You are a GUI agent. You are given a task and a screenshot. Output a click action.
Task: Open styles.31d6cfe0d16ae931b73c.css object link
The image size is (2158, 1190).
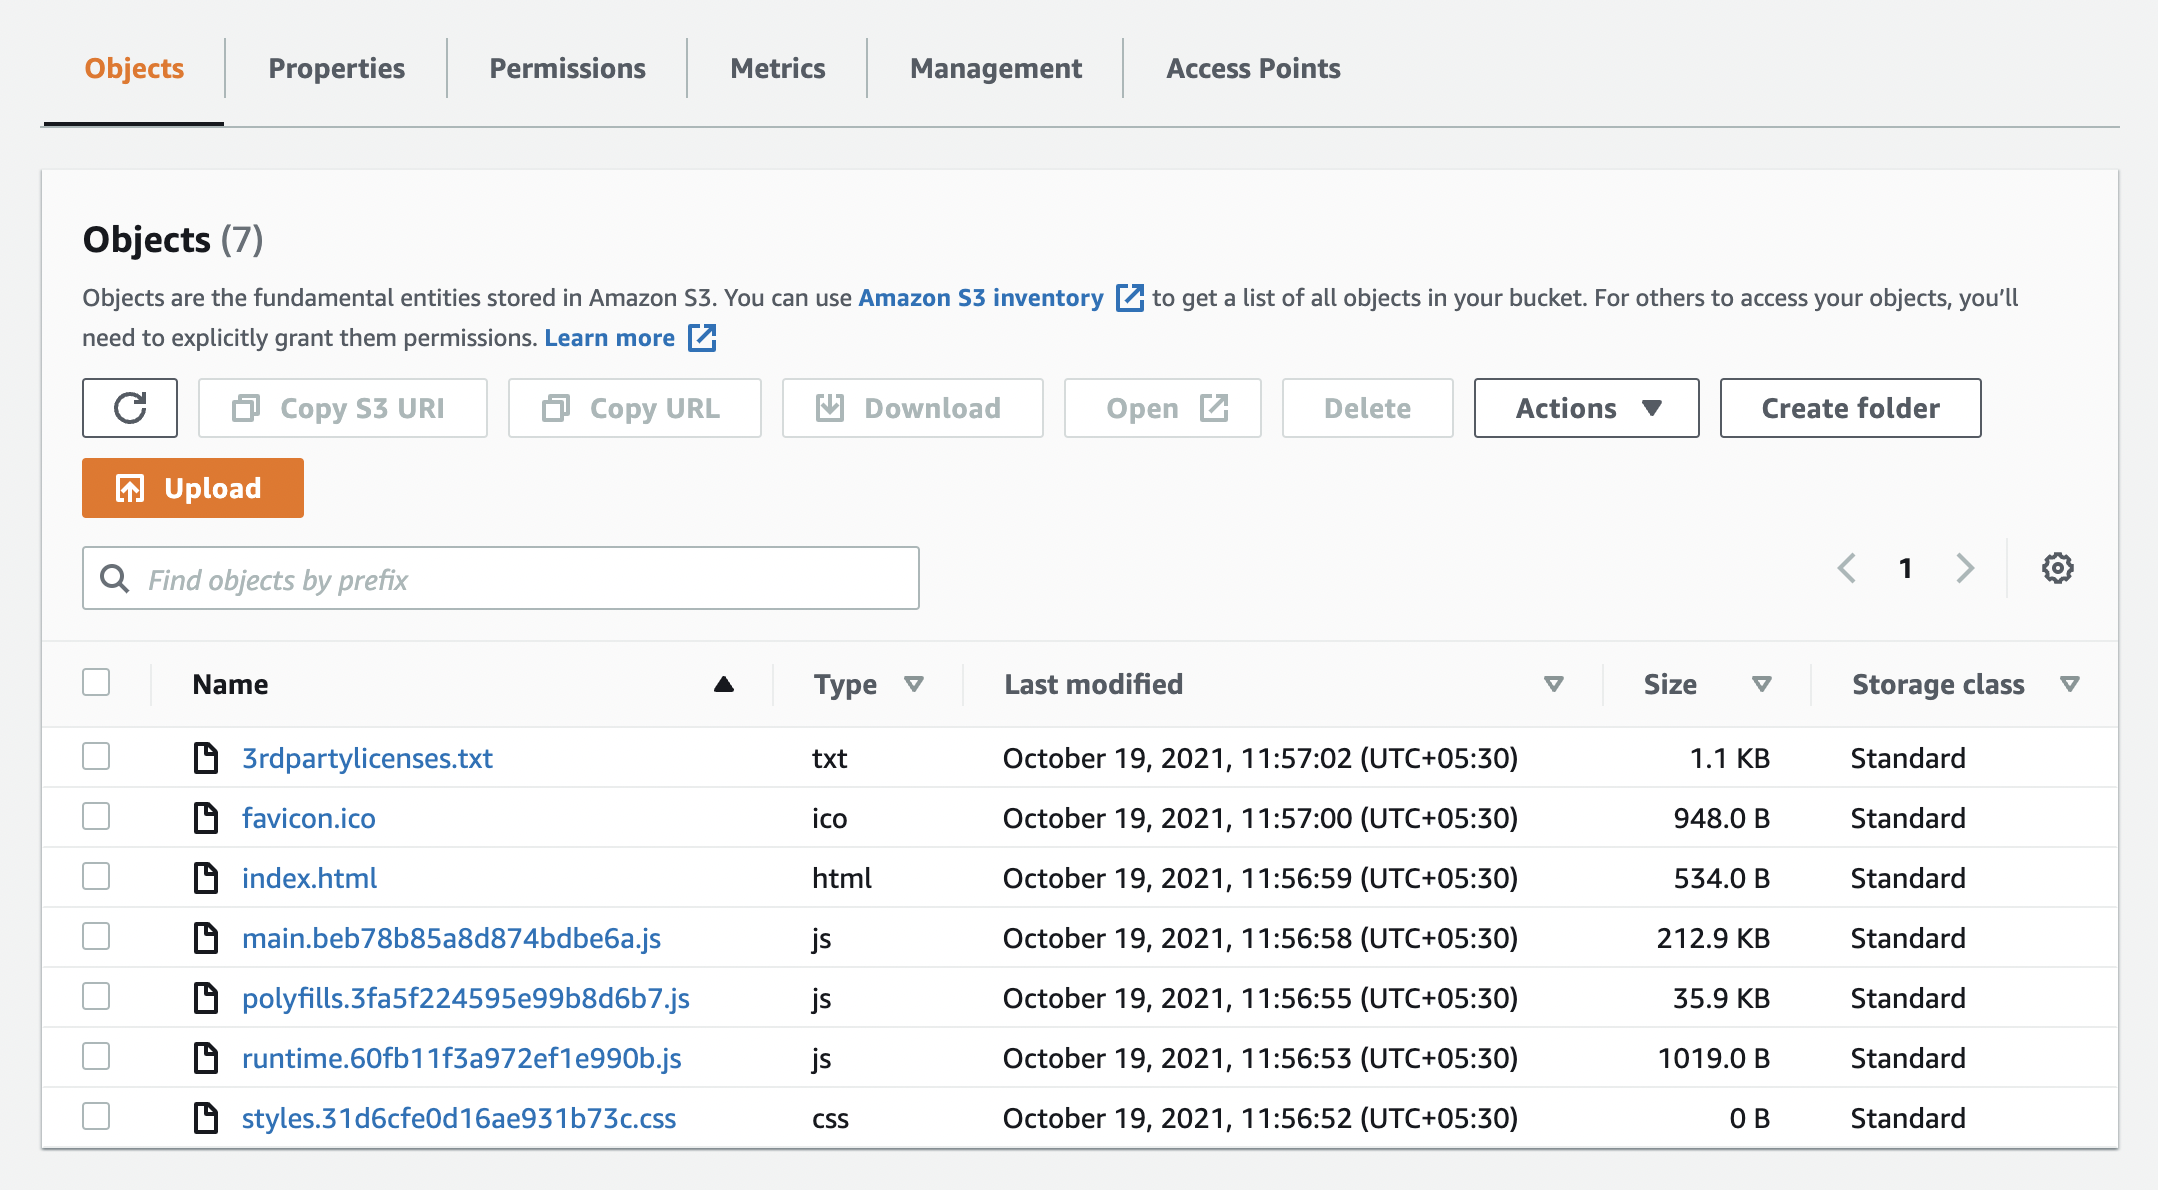(x=459, y=1118)
